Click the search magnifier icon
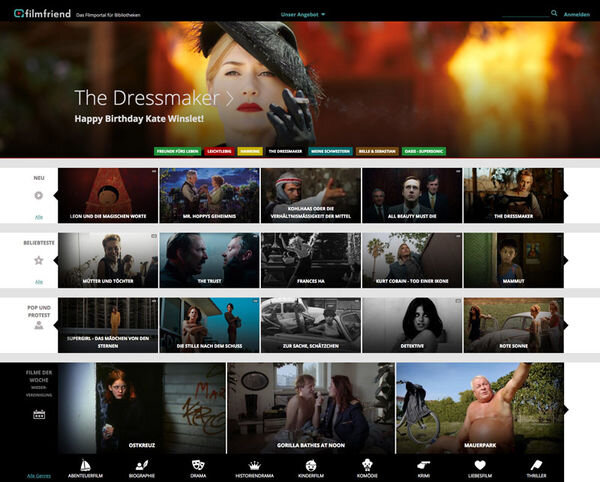The height and width of the screenshot is (482, 600). pyautogui.click(x=554, y=13)
